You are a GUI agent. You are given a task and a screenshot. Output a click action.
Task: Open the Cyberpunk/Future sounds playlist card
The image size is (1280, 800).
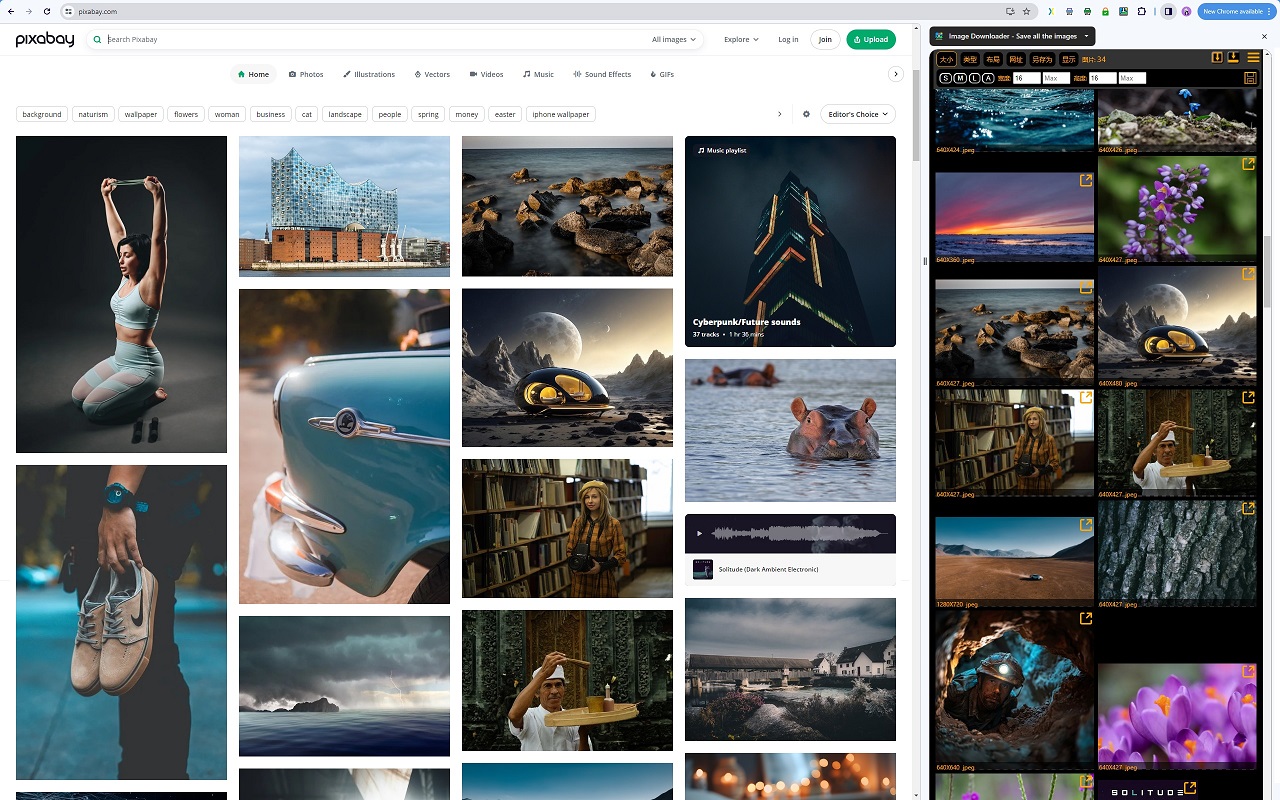(790, 241)
